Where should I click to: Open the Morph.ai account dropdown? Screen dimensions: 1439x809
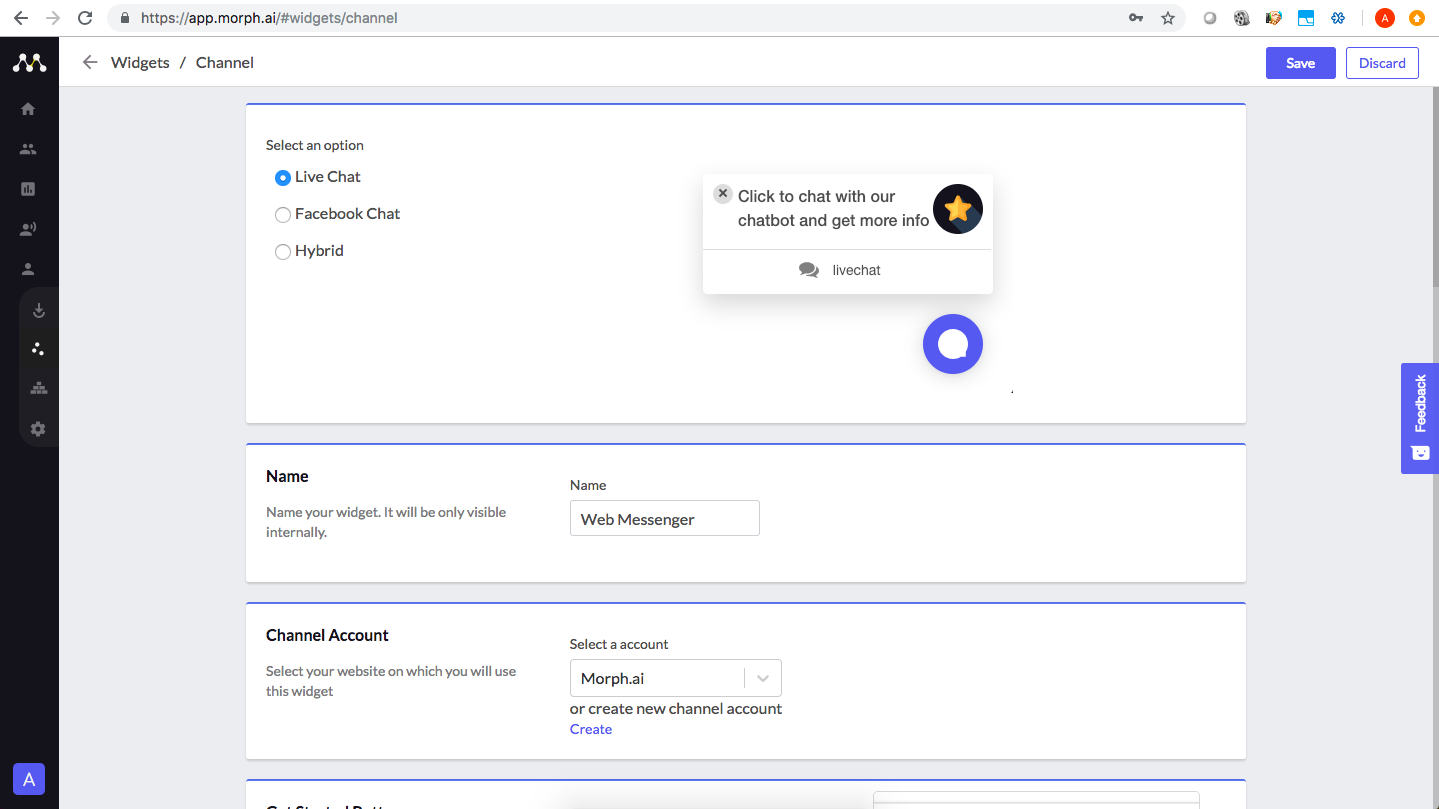pos(676,678)
